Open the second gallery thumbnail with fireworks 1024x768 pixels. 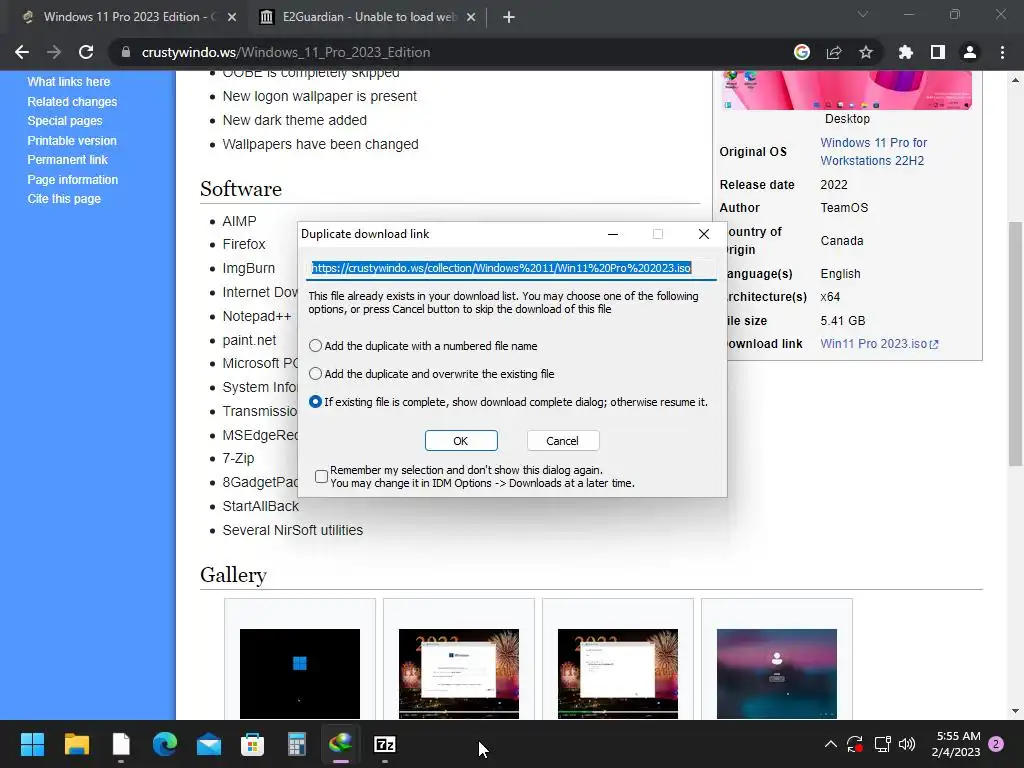click(x=458, y=673)
